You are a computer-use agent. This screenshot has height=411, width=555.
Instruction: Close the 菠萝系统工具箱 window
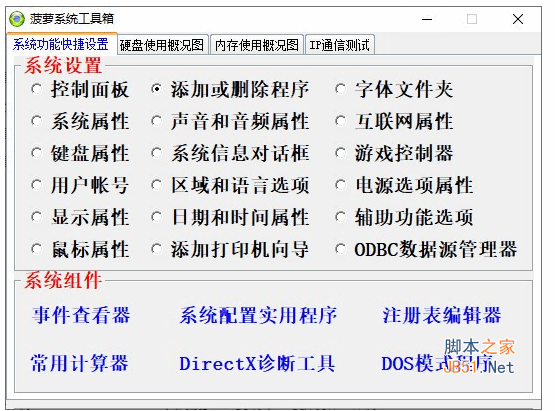pyautogui.click(x=518, y=19)
